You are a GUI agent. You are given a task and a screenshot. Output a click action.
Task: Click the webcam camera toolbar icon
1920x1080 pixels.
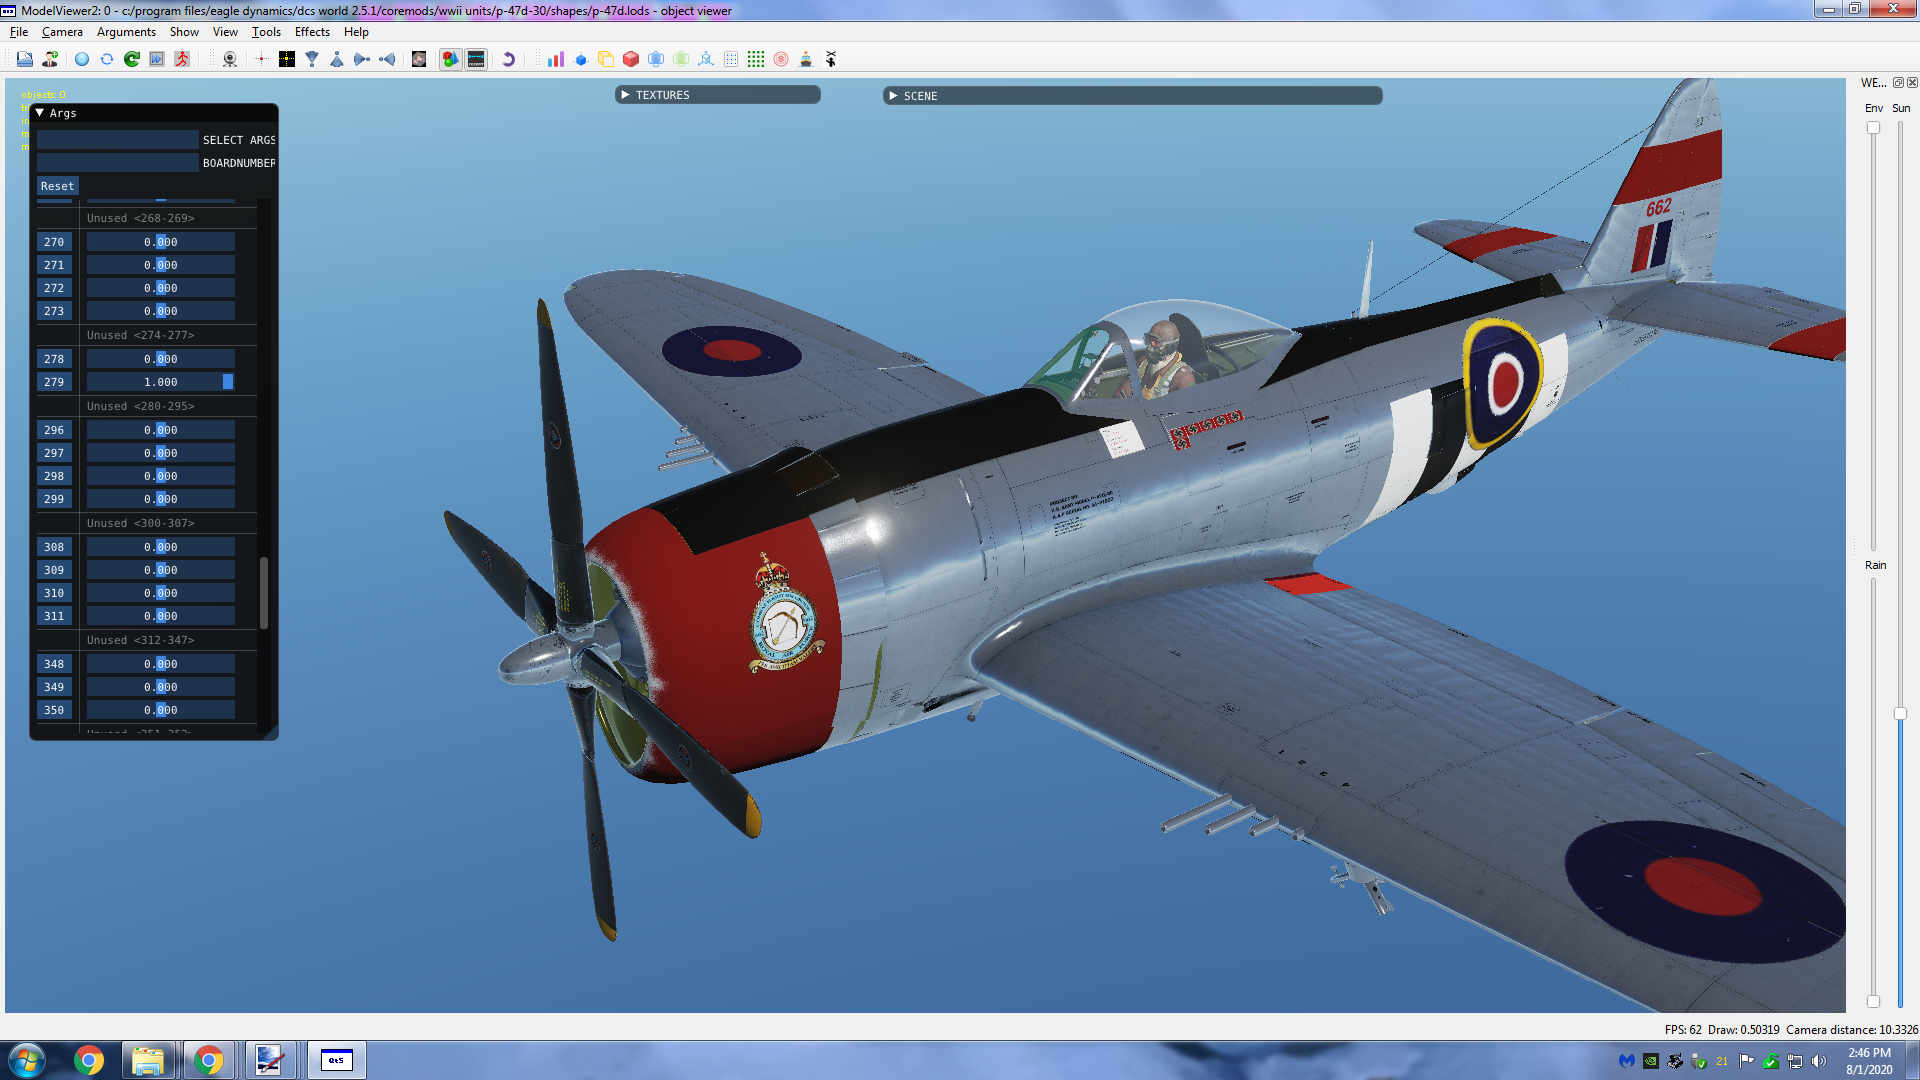(230, 59)
